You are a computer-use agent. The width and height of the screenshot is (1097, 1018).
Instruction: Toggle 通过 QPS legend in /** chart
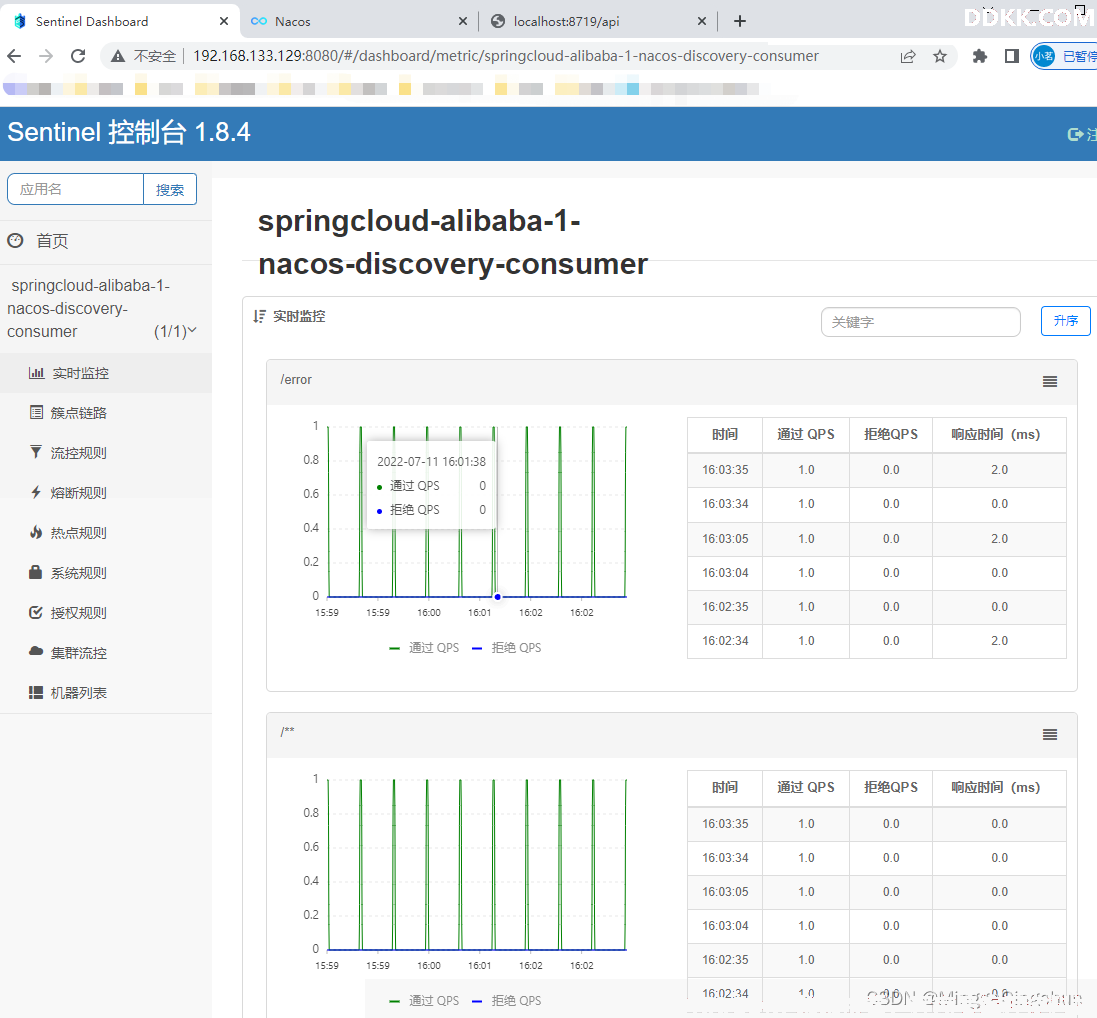click(x=424, y=1001)
